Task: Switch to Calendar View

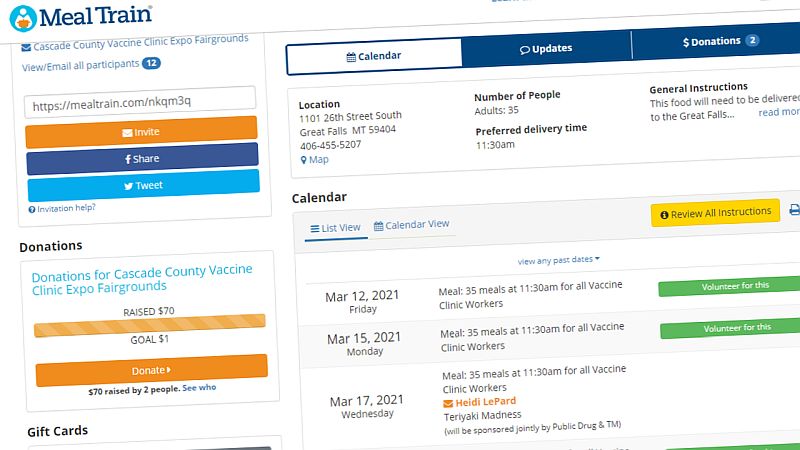Action: (412, 225)
